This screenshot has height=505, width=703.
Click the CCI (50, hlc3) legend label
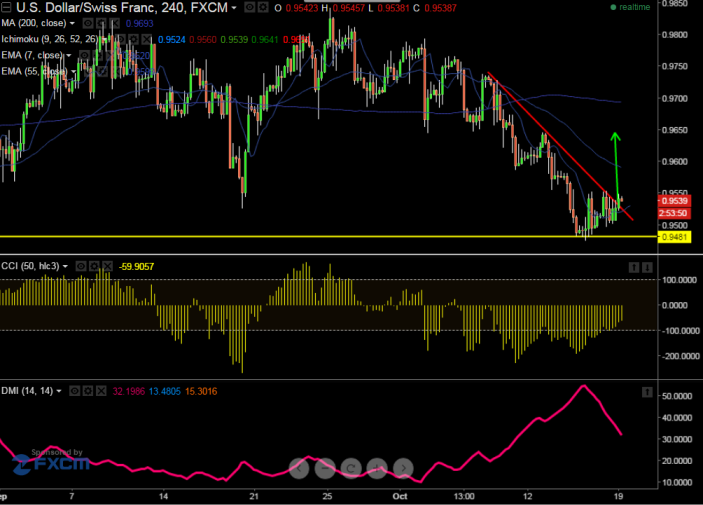coord(30,266)
